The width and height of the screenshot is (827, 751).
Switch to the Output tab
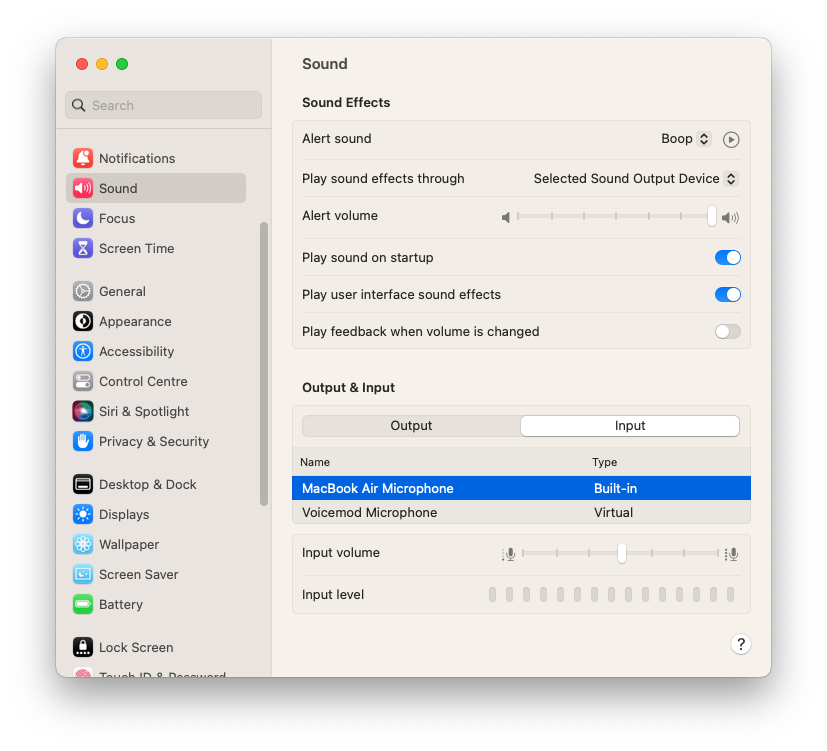[411, 425]
